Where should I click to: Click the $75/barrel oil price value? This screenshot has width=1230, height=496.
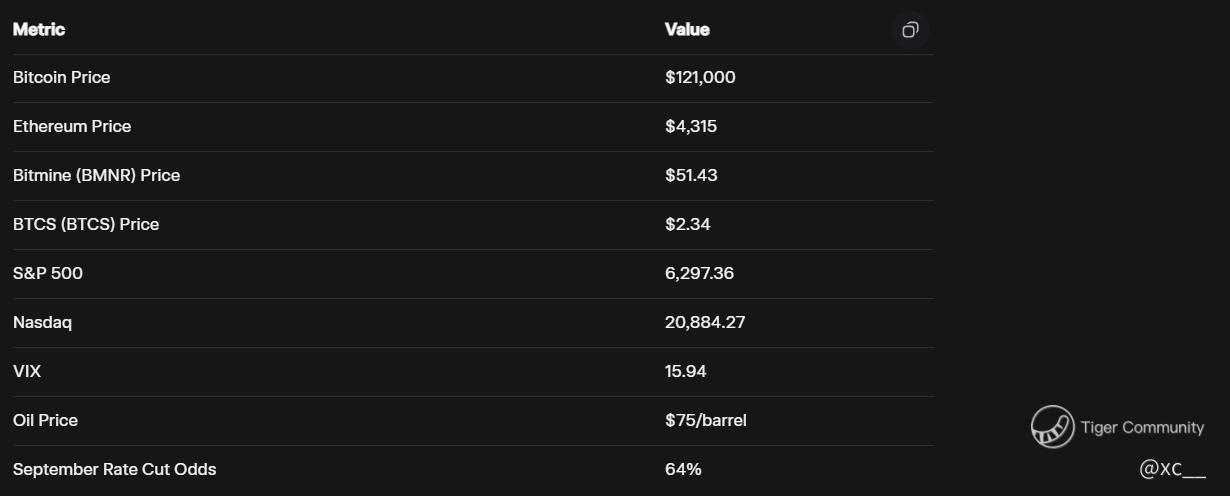(x=706, y=421)
